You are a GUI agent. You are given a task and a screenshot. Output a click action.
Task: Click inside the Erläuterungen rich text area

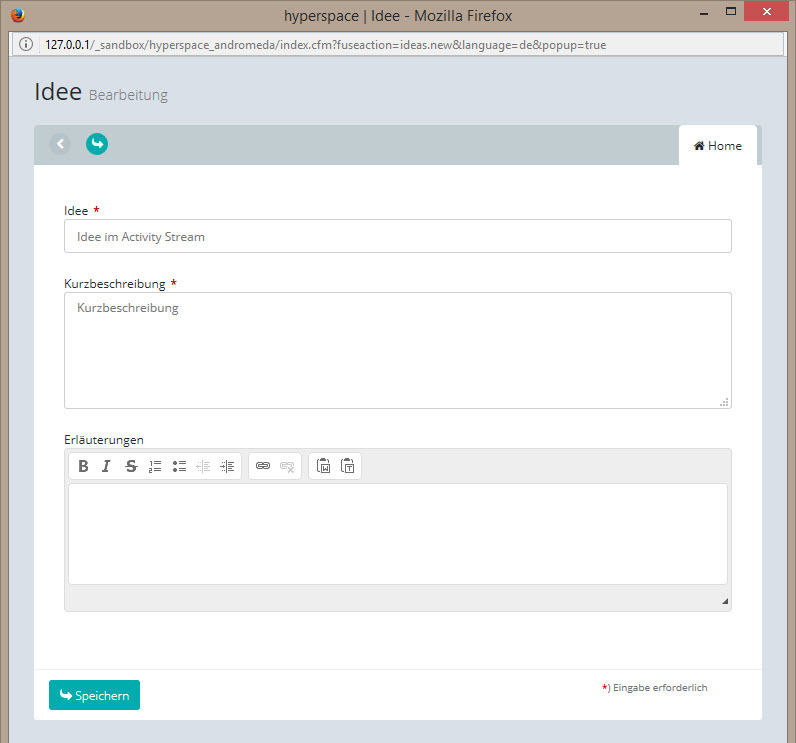(397, 533)
